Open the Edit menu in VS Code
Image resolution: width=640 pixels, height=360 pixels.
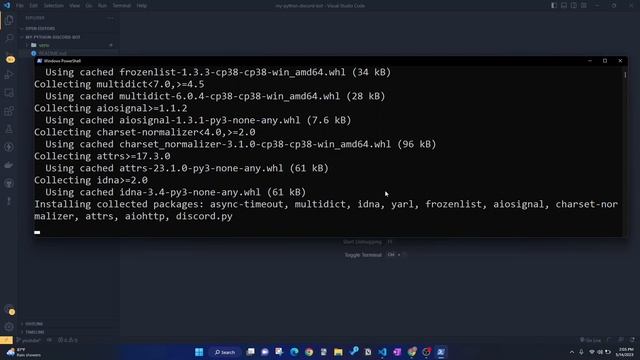tap(33, 6)
